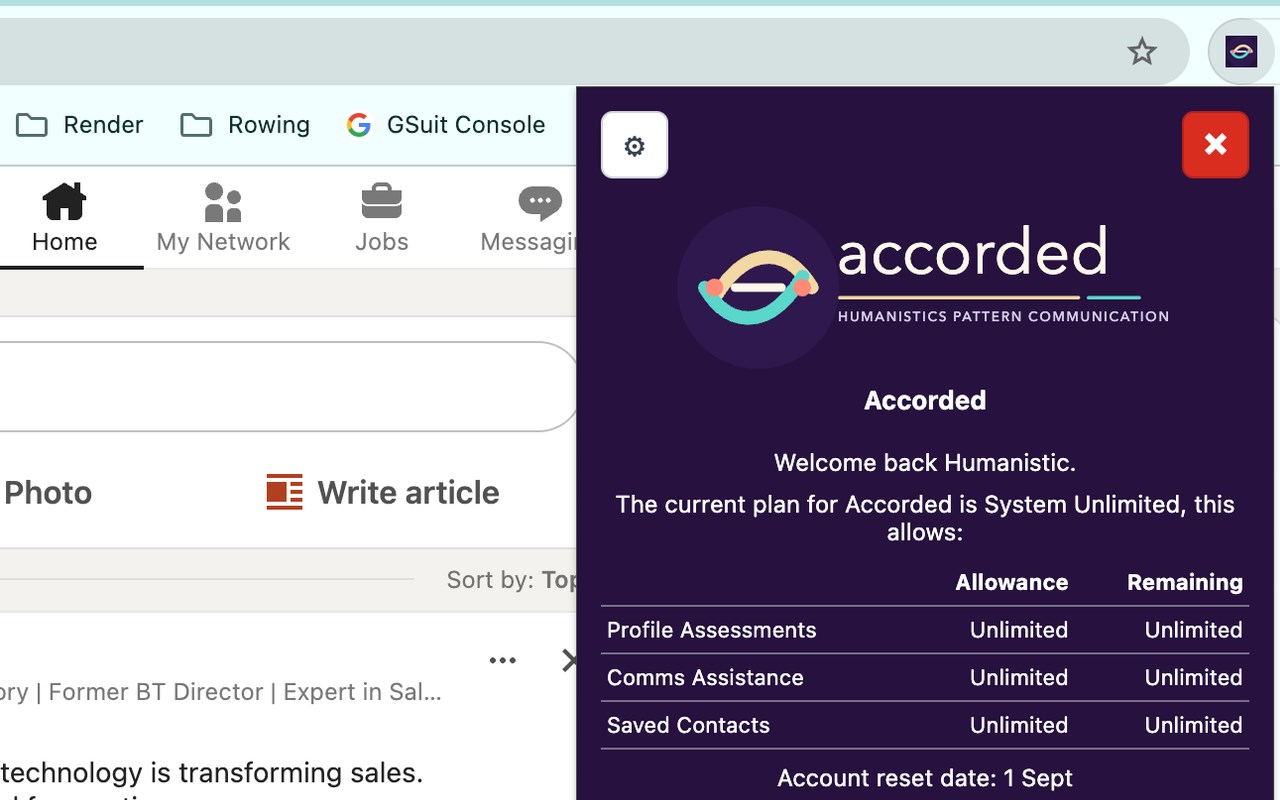Screen dimensions: 1280x800
Task: Click the Write article icon
Action: tap(284, 492)
